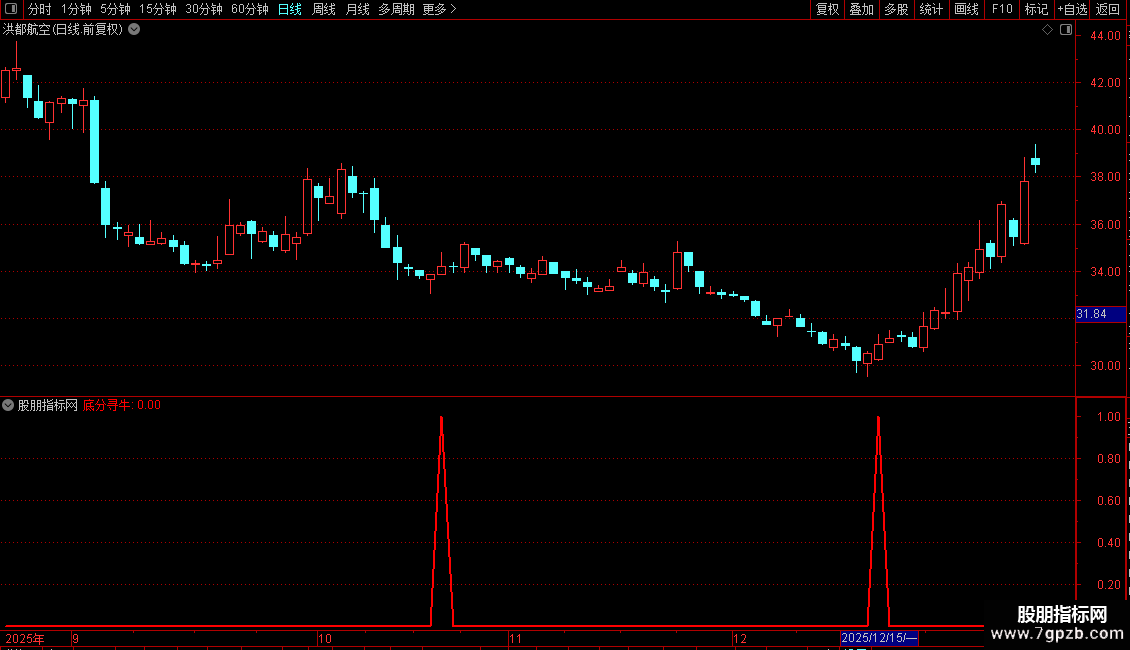Open the 统计 statistics tool
This screenshot has width=1130, height=650.
[931, 9]
